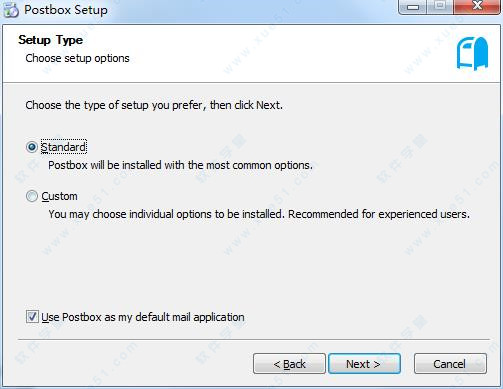Click the 'Choose the type of setup' instruction

pyautogui.click(x=154, y=105)
